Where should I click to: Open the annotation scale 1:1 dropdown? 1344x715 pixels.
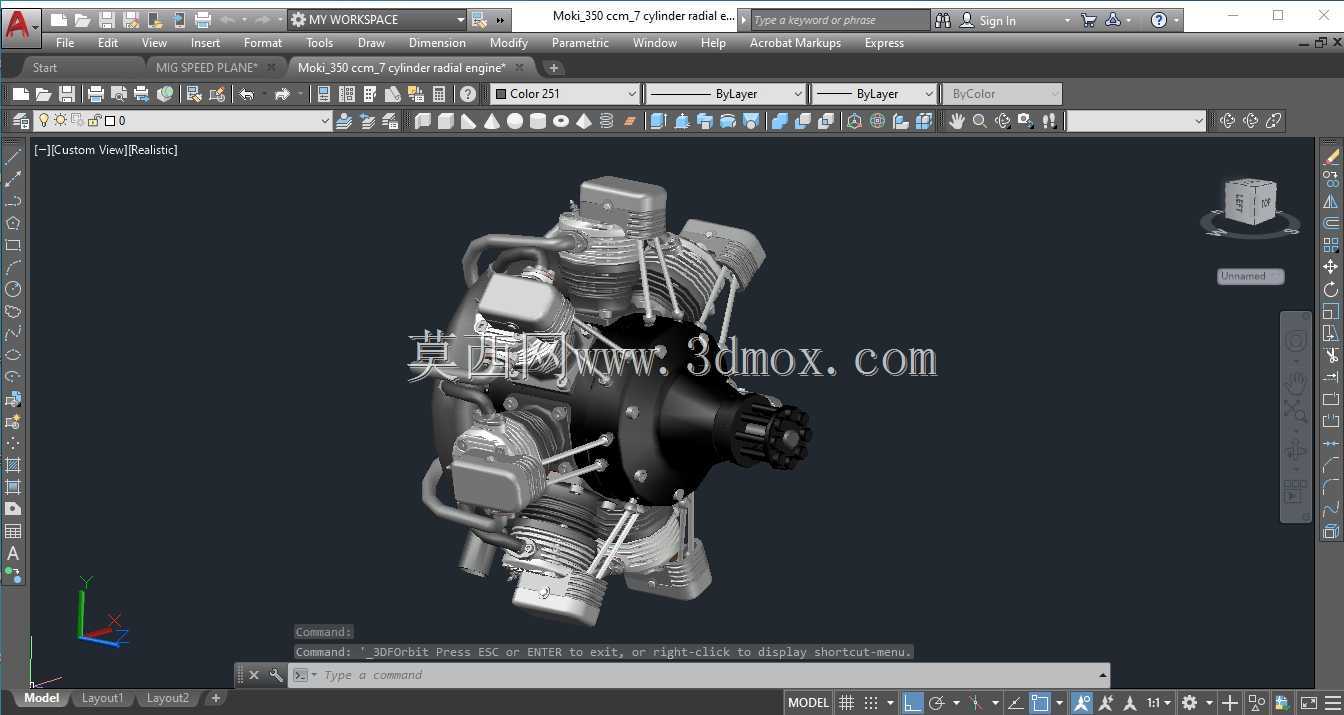click(1159, 703)
